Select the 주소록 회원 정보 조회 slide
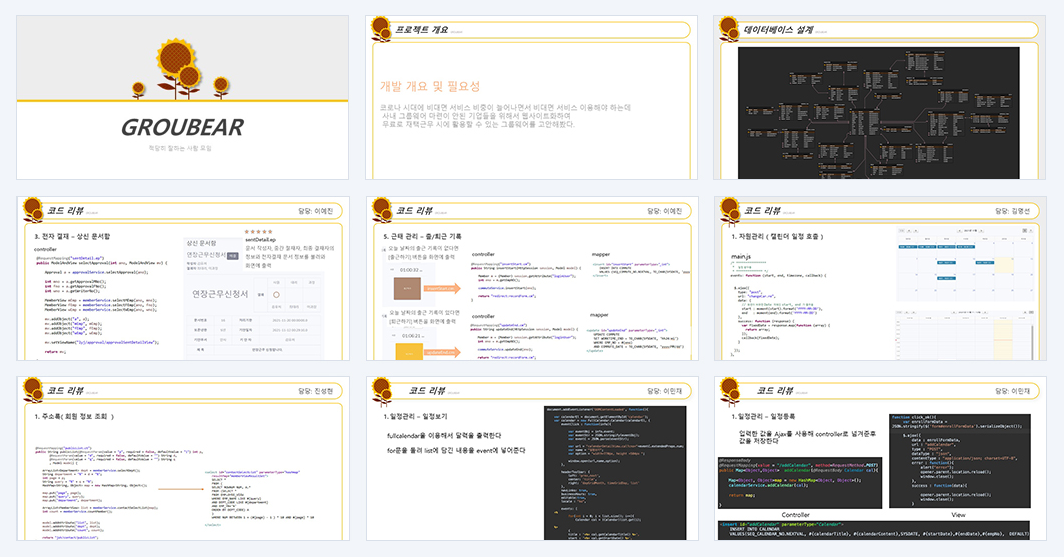 pyautogui.click(x=183, y=459)
